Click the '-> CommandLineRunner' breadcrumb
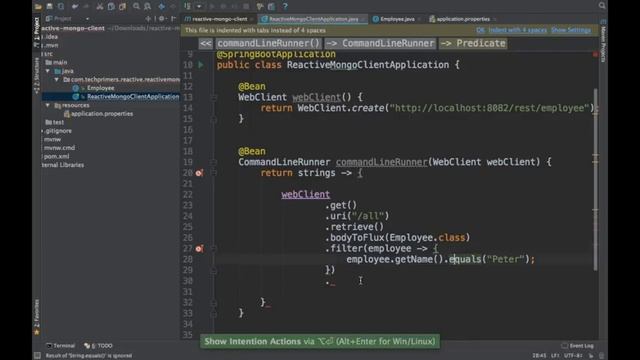Viewport: 640px width, 360px height. 380,43
